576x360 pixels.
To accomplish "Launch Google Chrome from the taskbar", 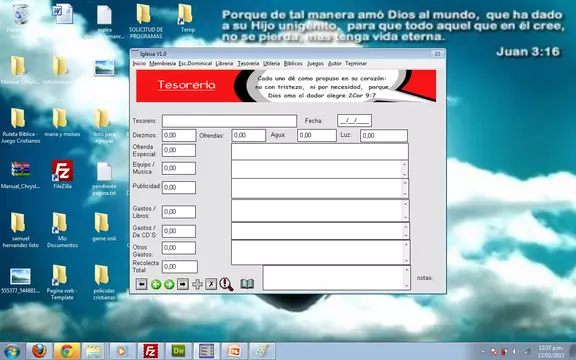I will (x=66, y=351).
